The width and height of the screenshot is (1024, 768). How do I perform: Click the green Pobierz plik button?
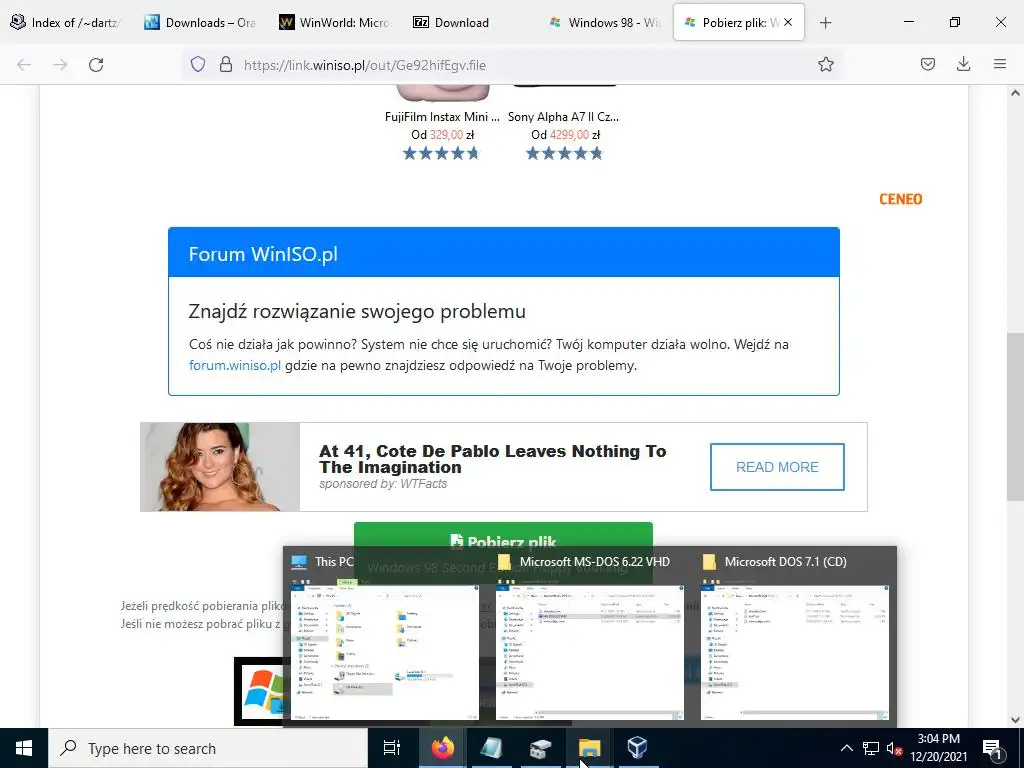tap(503, 534)
